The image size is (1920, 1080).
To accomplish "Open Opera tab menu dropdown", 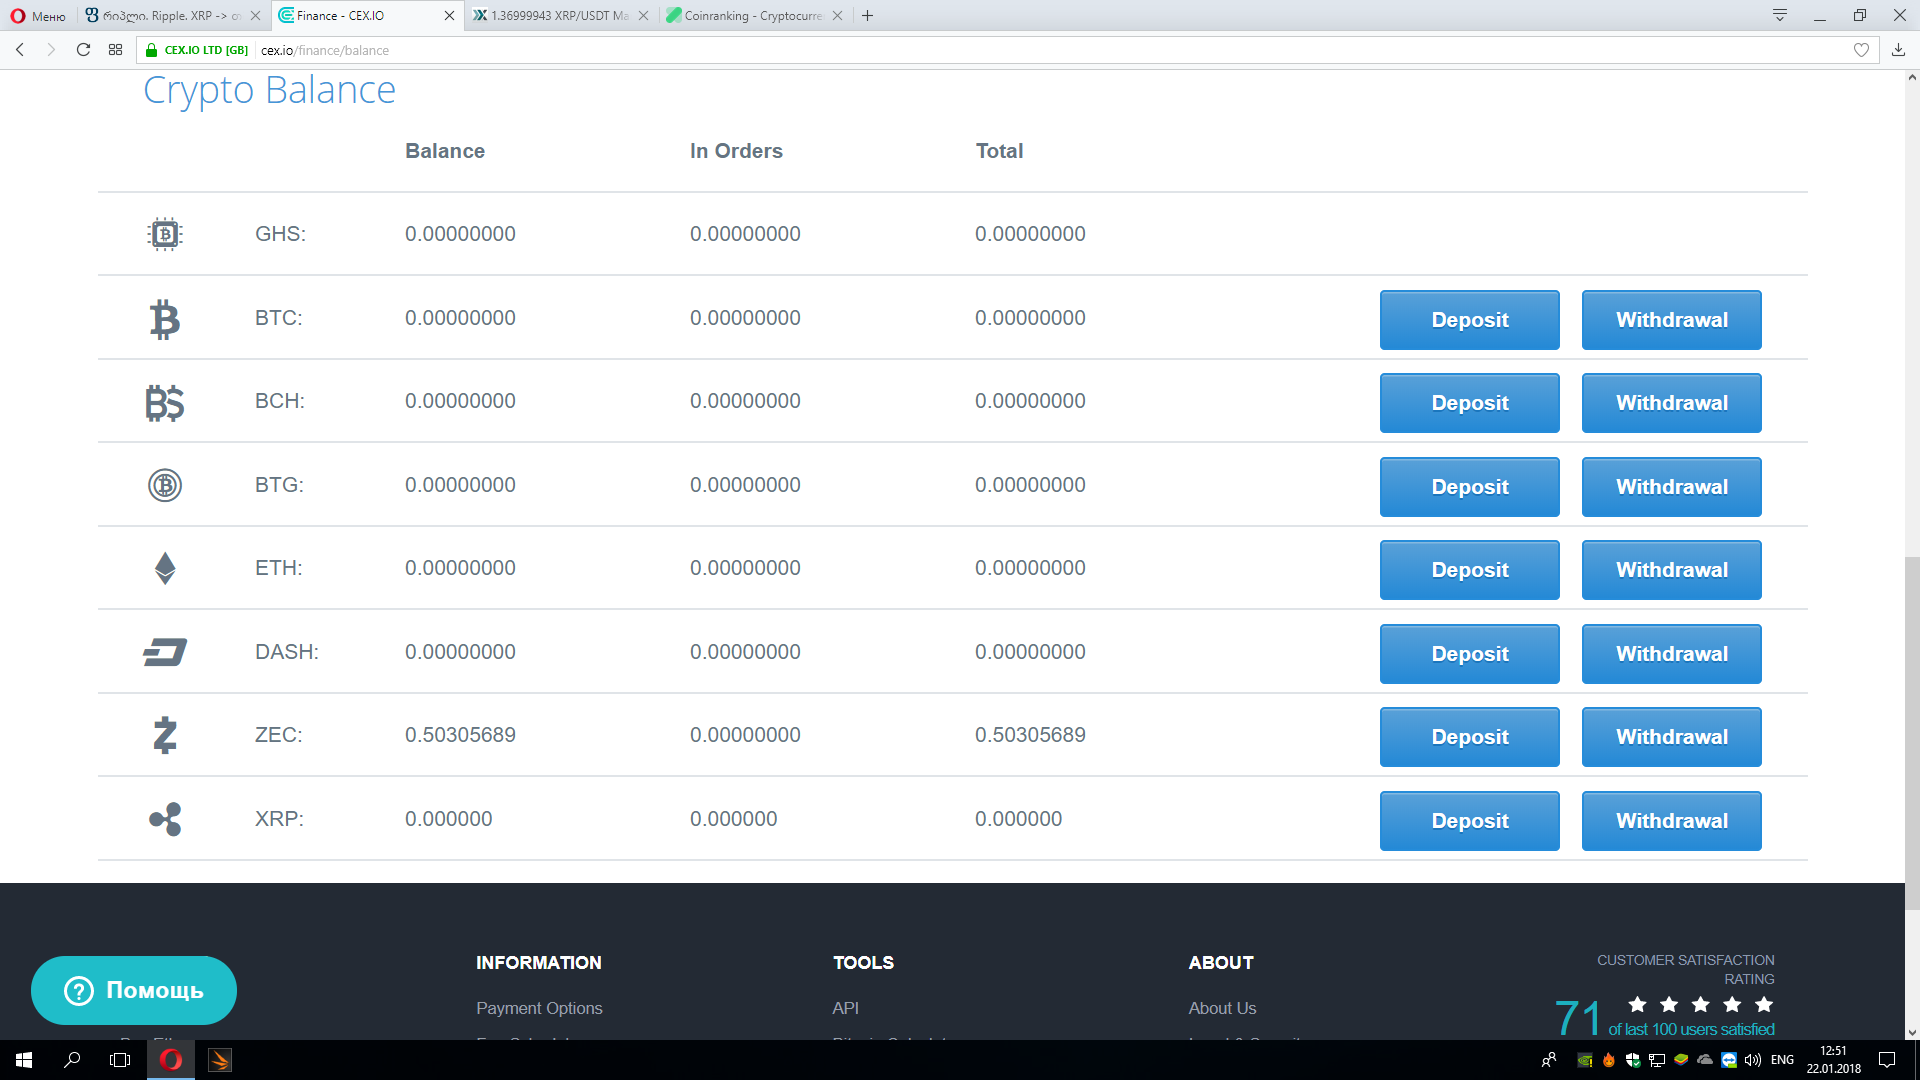I will coord(1780,15).
